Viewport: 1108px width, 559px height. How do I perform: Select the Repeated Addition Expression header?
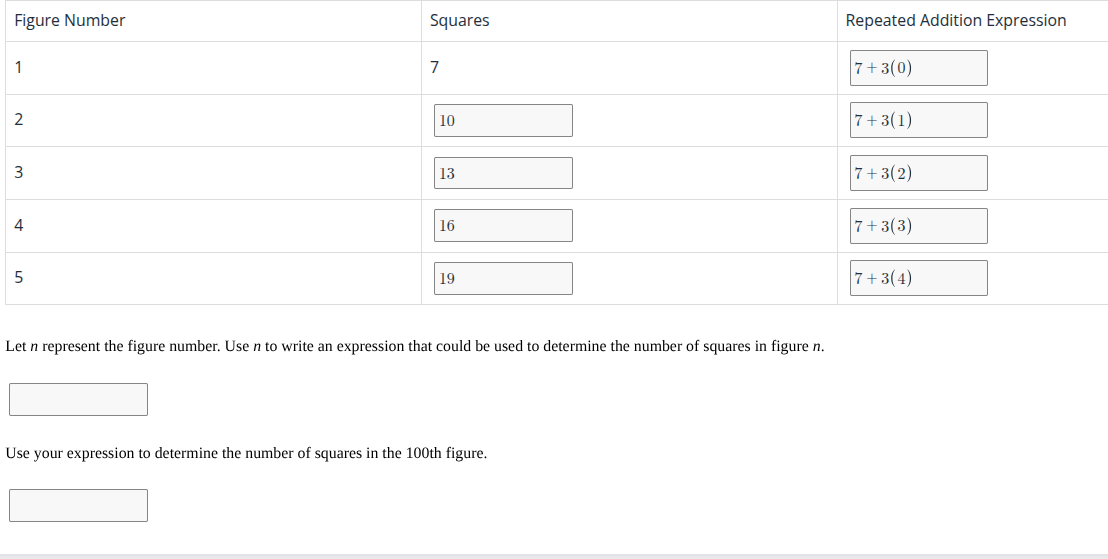point(955,21)
